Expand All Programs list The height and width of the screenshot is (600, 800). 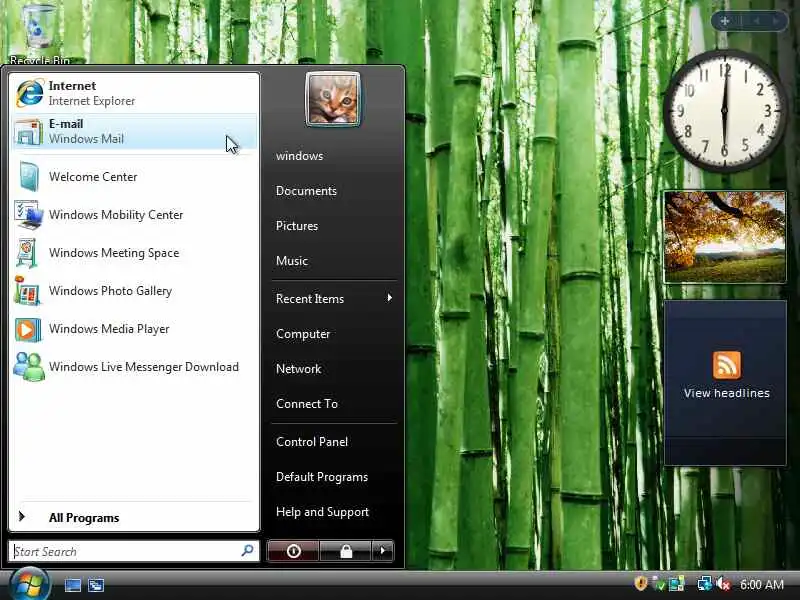pos(134,517)
